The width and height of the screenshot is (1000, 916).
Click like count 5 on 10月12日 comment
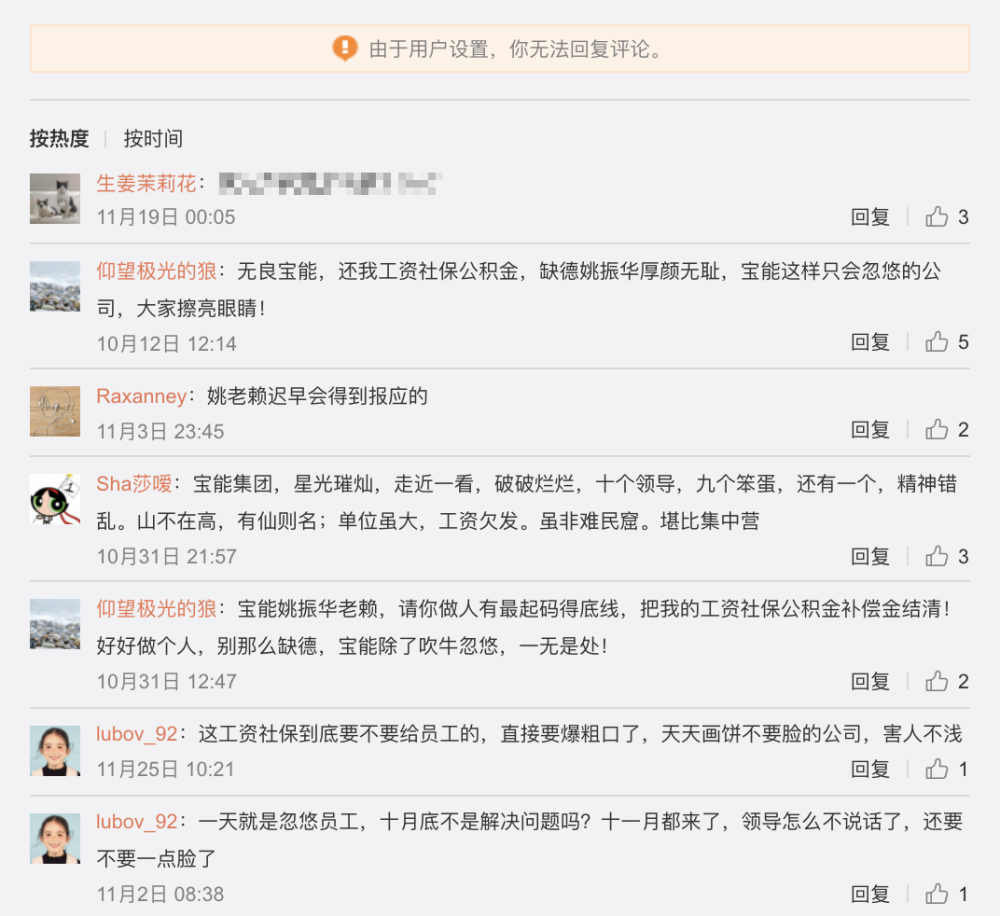[963, 342]
